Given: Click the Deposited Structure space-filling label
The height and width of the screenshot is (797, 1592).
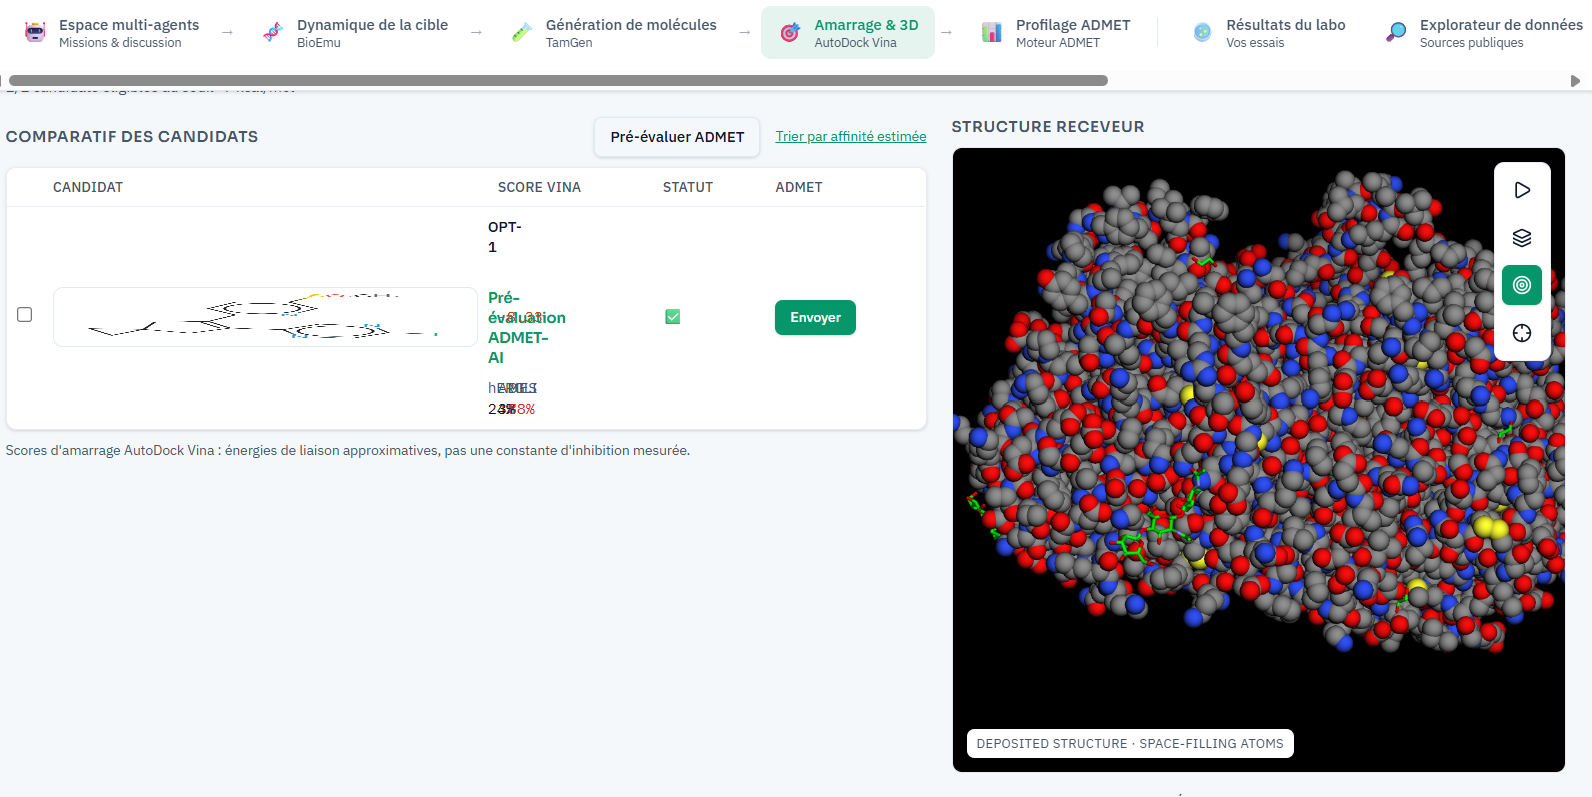Looking at the screenshot, I should [1130, 744].
